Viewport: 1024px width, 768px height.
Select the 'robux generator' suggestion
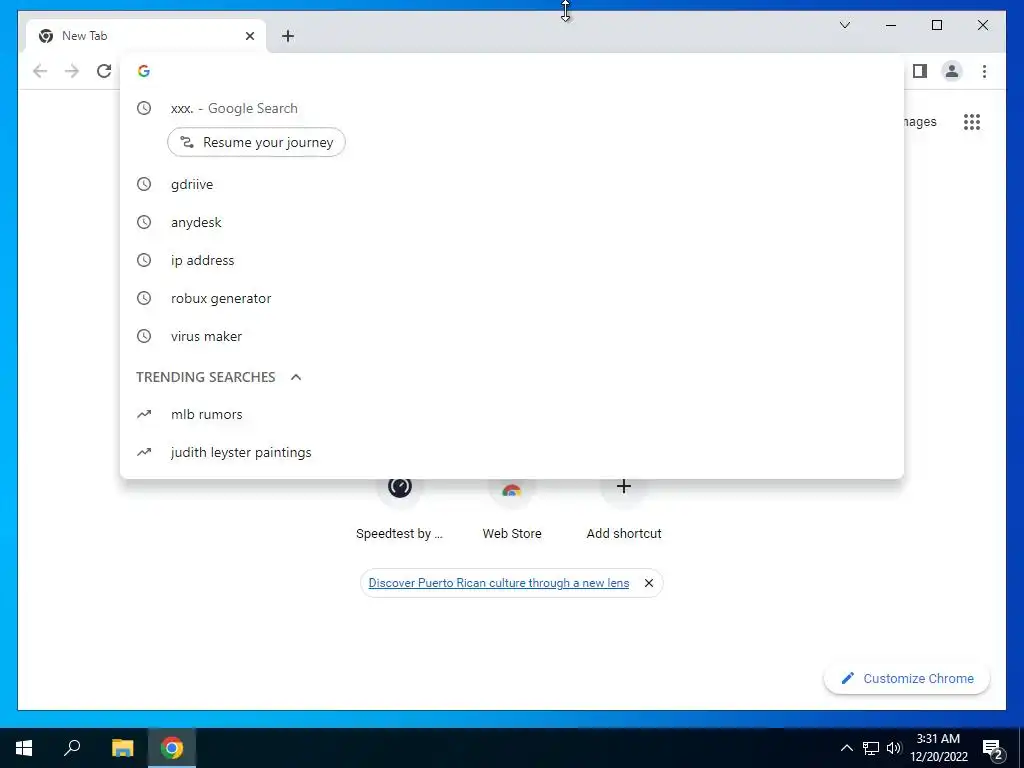click(x=512, y=298)
